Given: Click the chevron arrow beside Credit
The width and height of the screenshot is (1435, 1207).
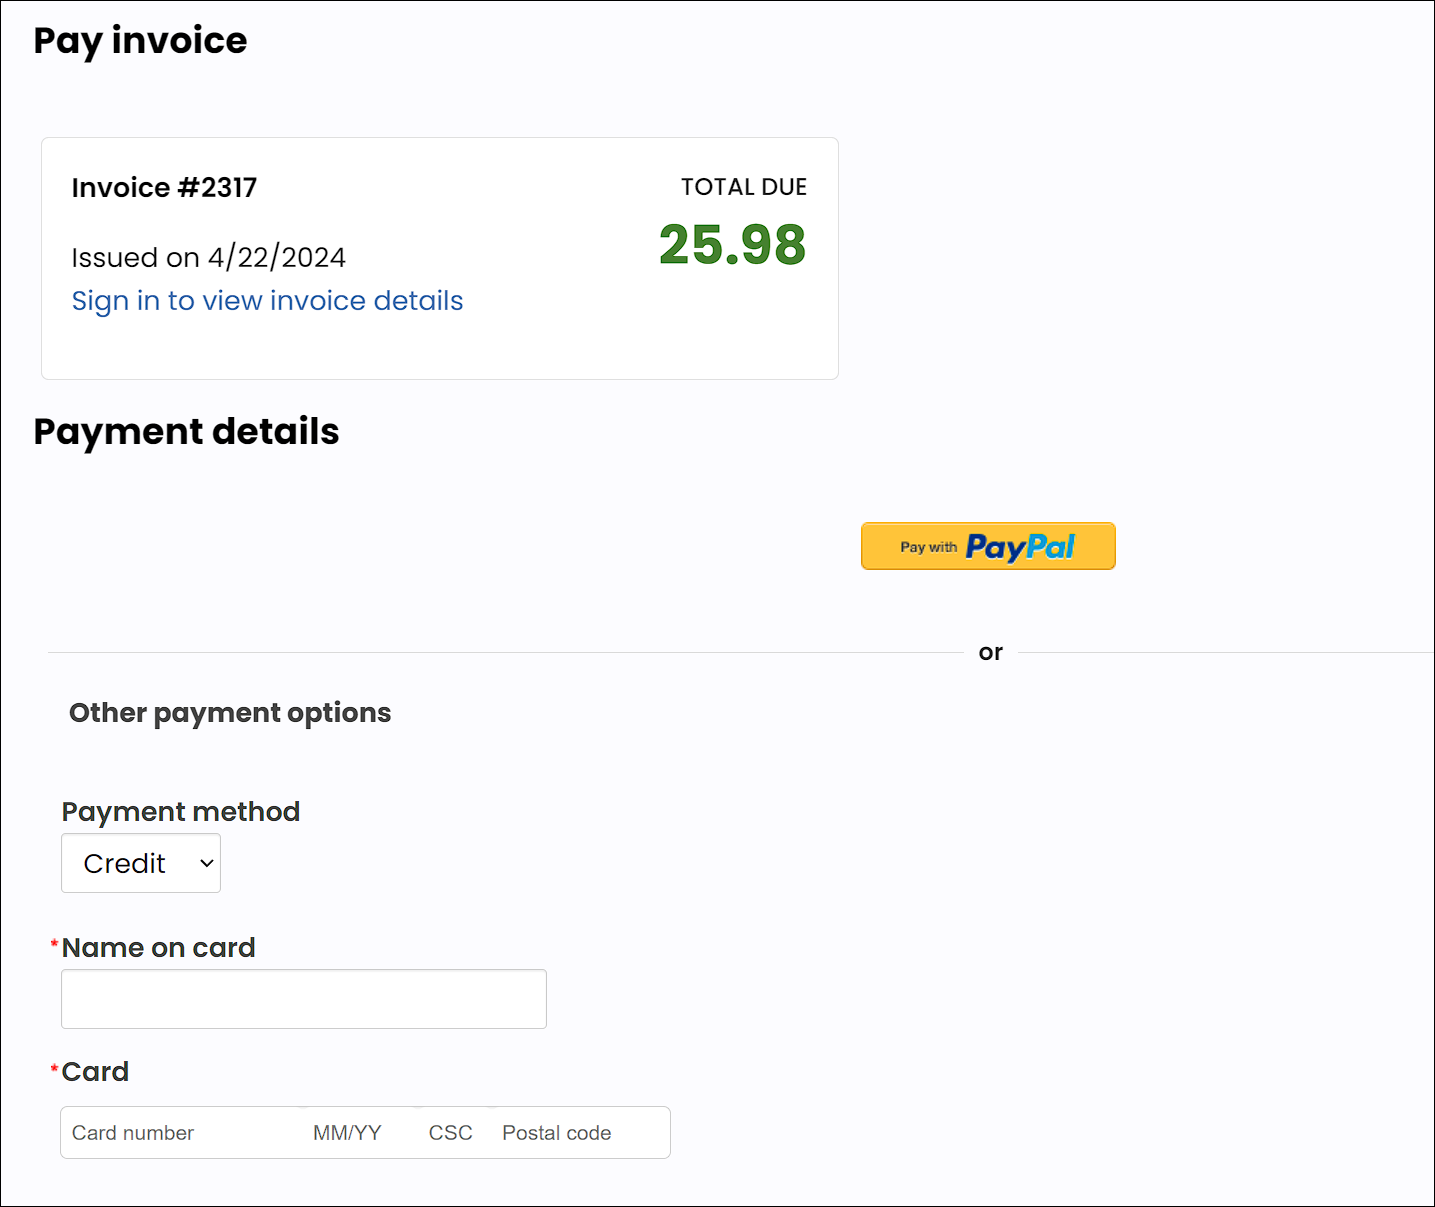Looking at the screenshot, I should tap(207, 863).
